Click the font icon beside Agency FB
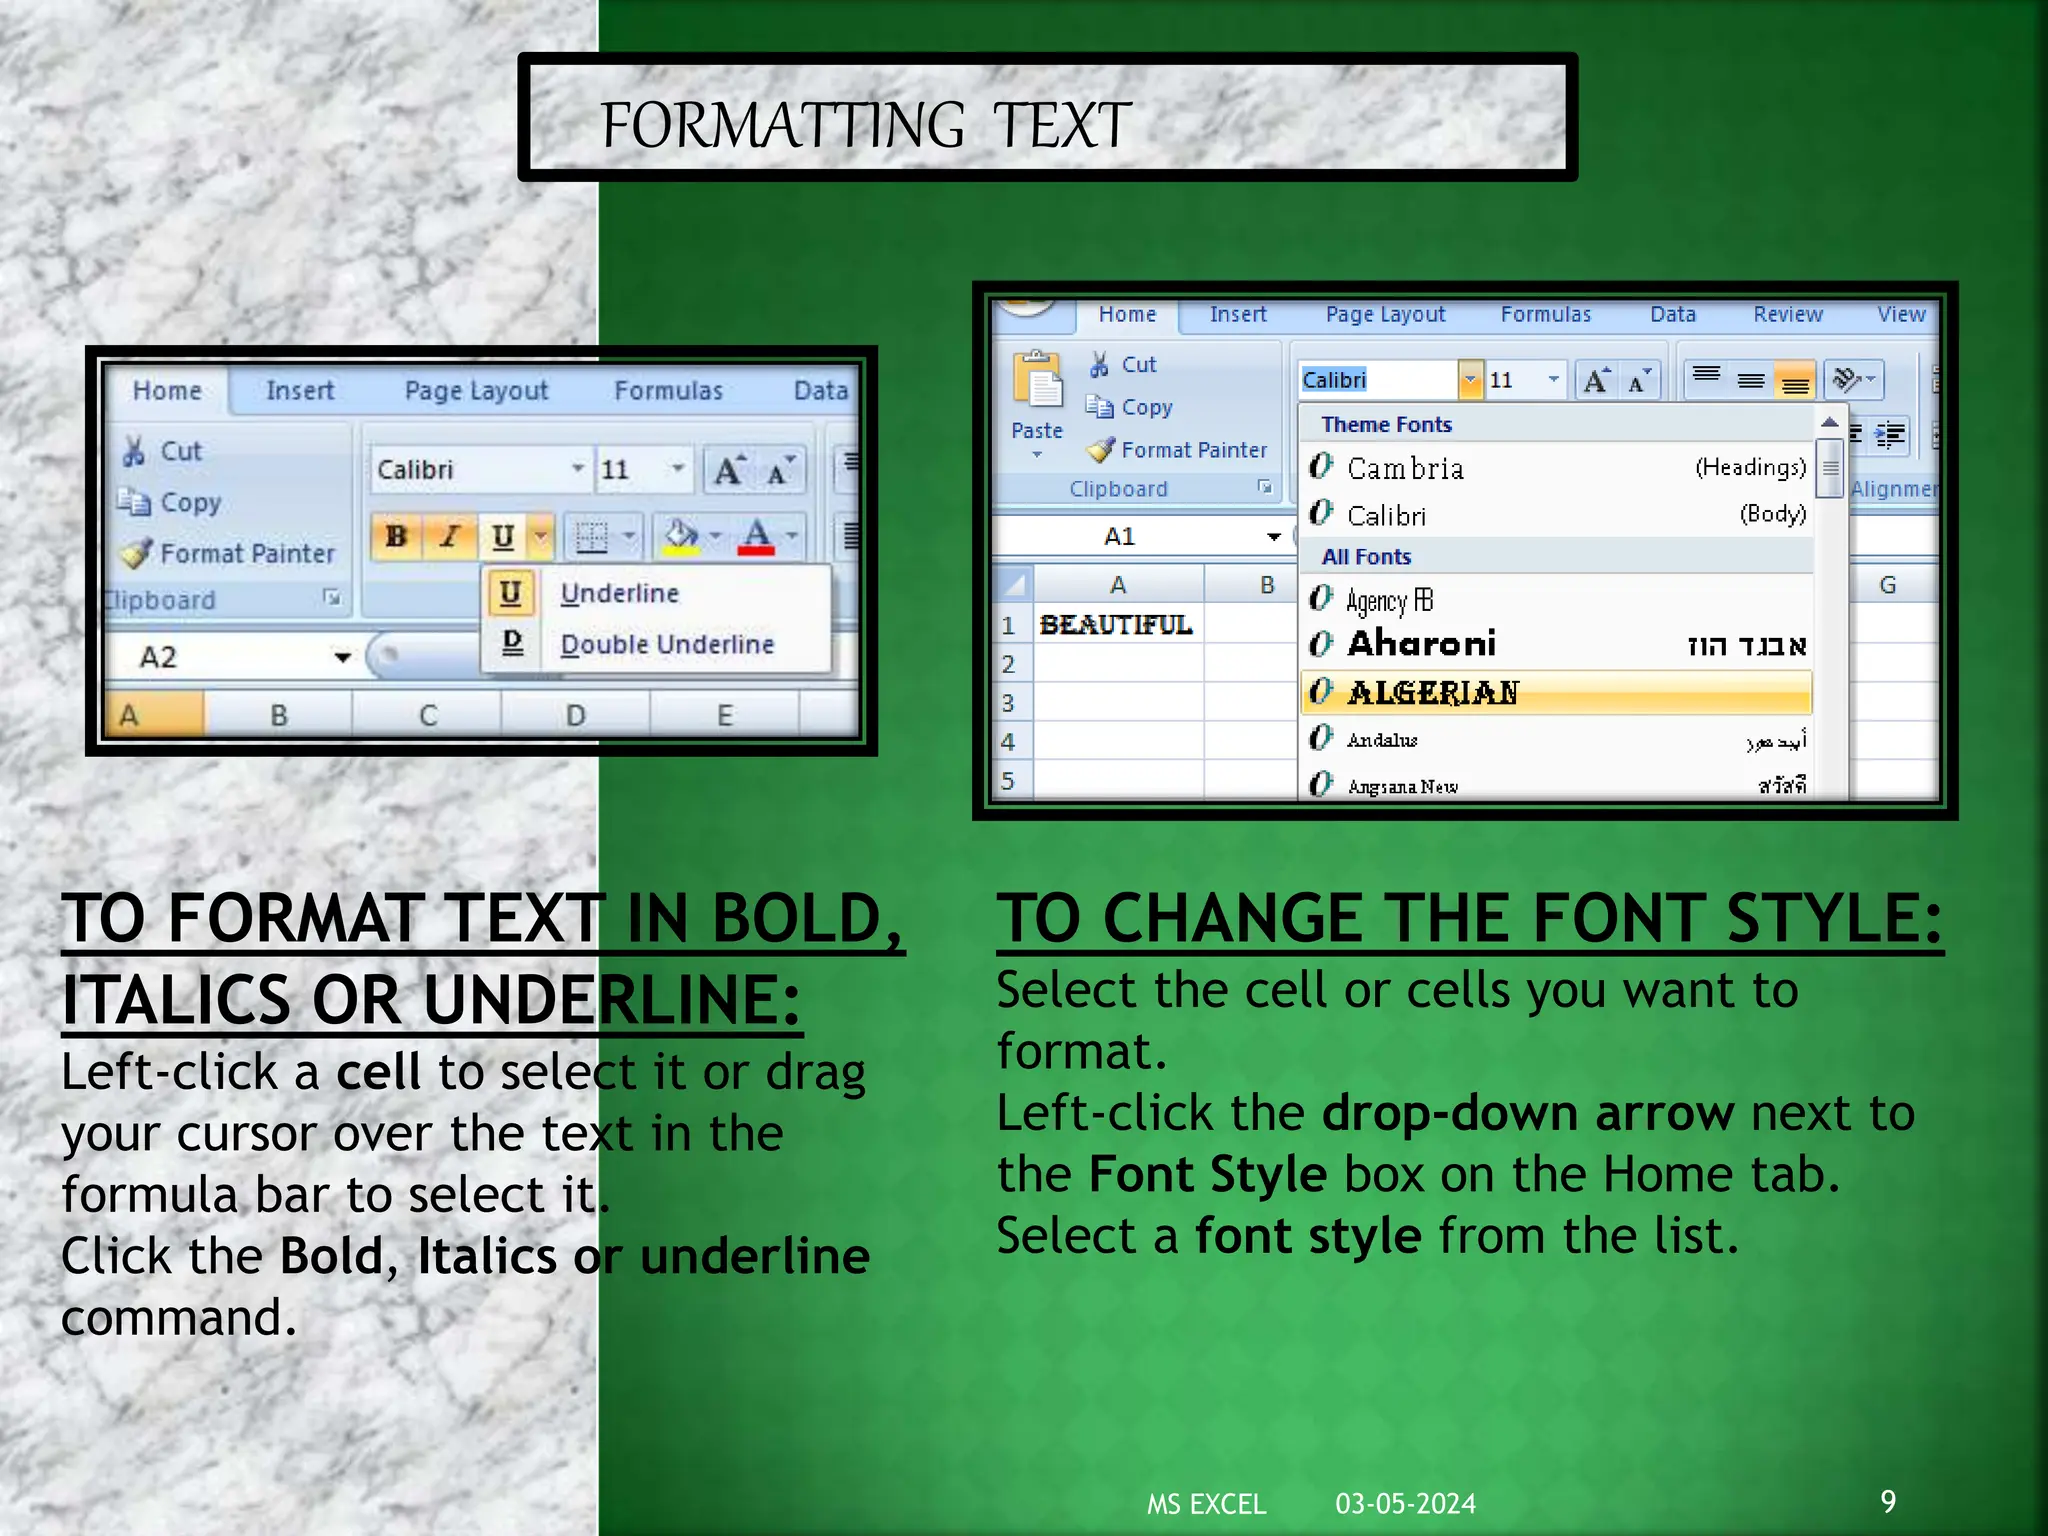This screenshot has width=2048, height=1536. (x=1321, y=598)
